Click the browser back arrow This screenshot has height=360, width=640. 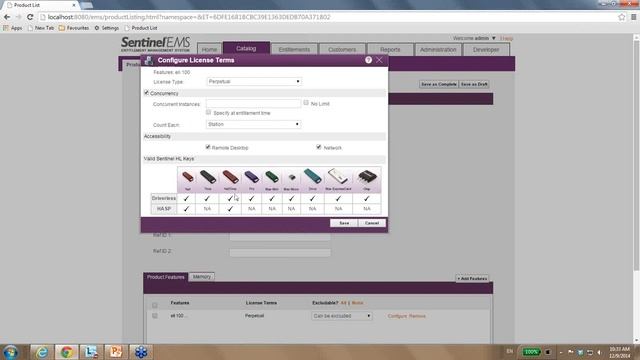point(7,17)
